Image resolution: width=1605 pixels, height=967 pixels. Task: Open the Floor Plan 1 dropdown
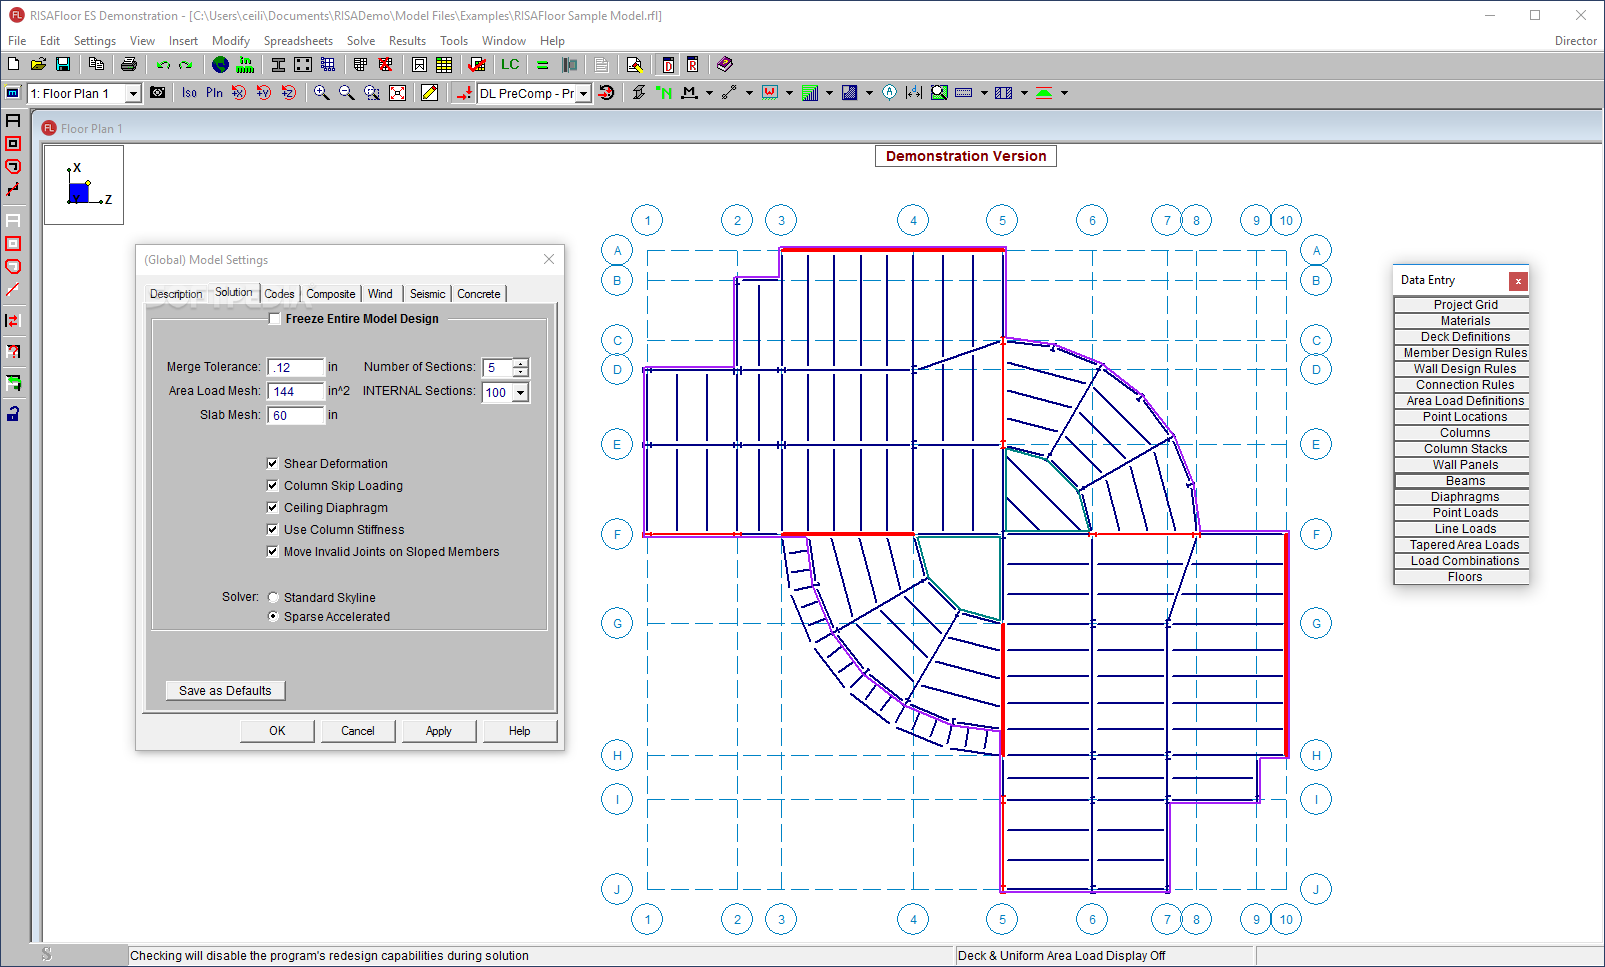point(133,93)
